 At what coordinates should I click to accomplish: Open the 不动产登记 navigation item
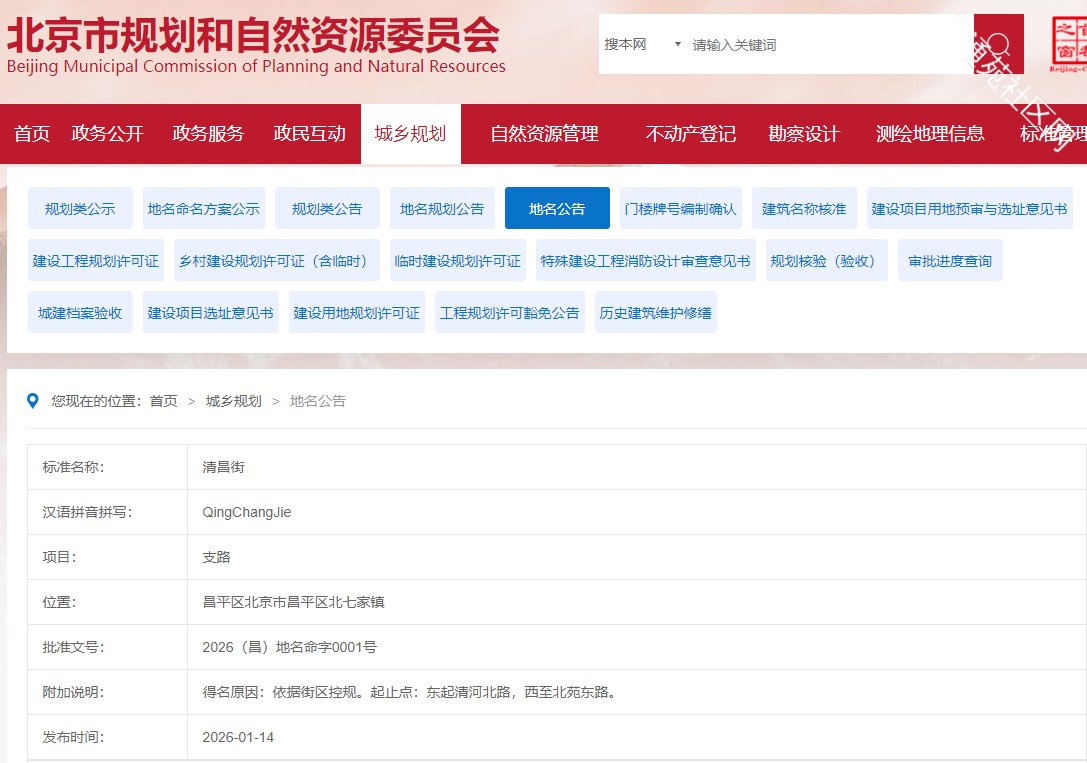(x=690, y=134)
